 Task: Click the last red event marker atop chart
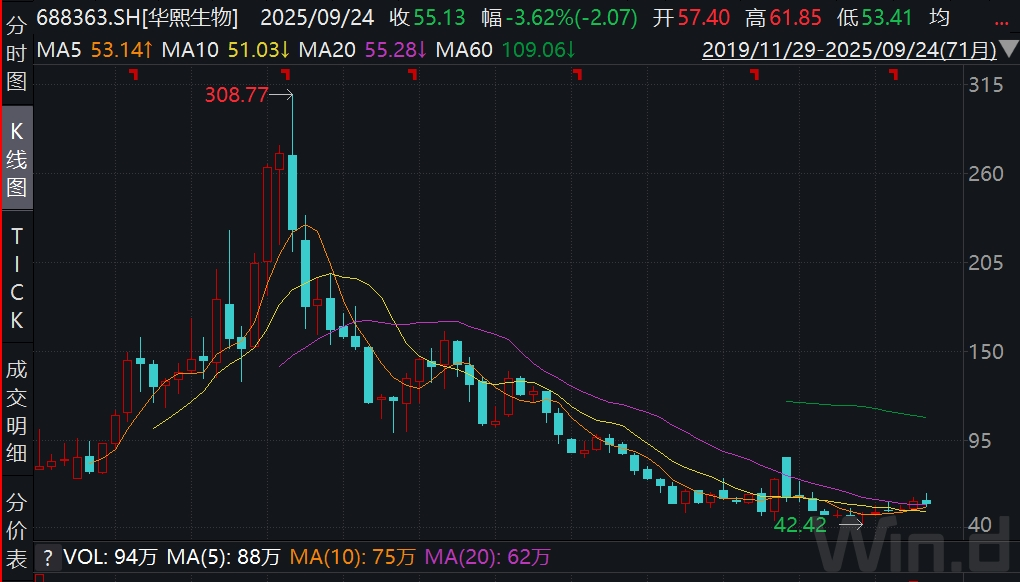click(x=894, y=75)
